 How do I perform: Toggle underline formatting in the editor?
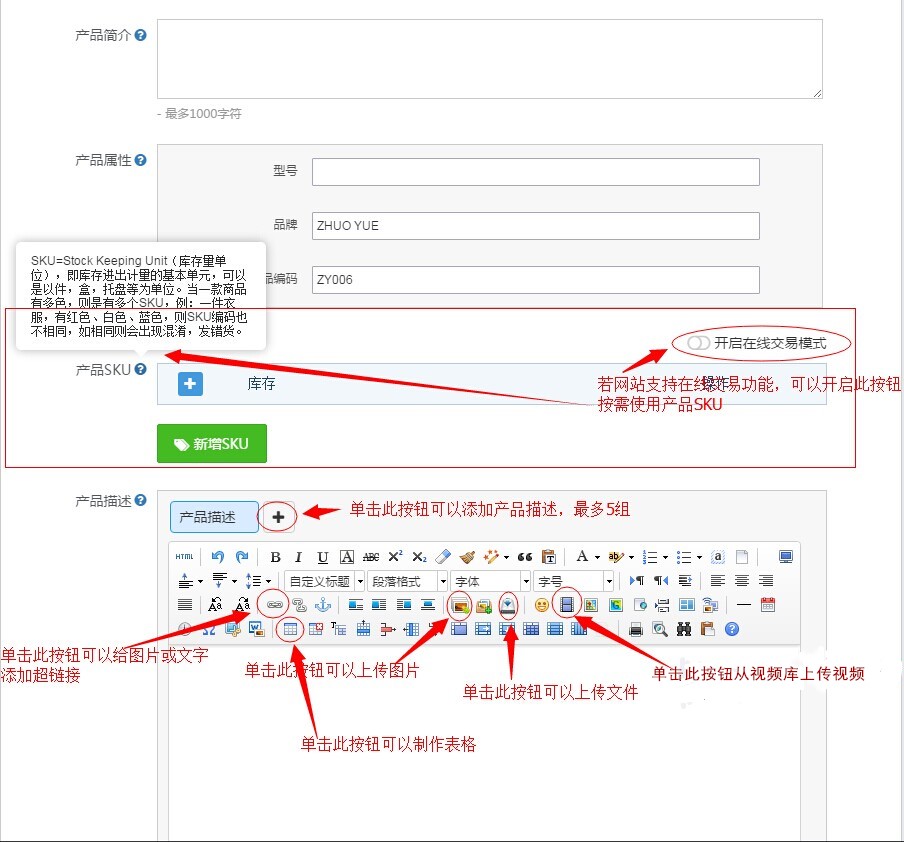323,557
